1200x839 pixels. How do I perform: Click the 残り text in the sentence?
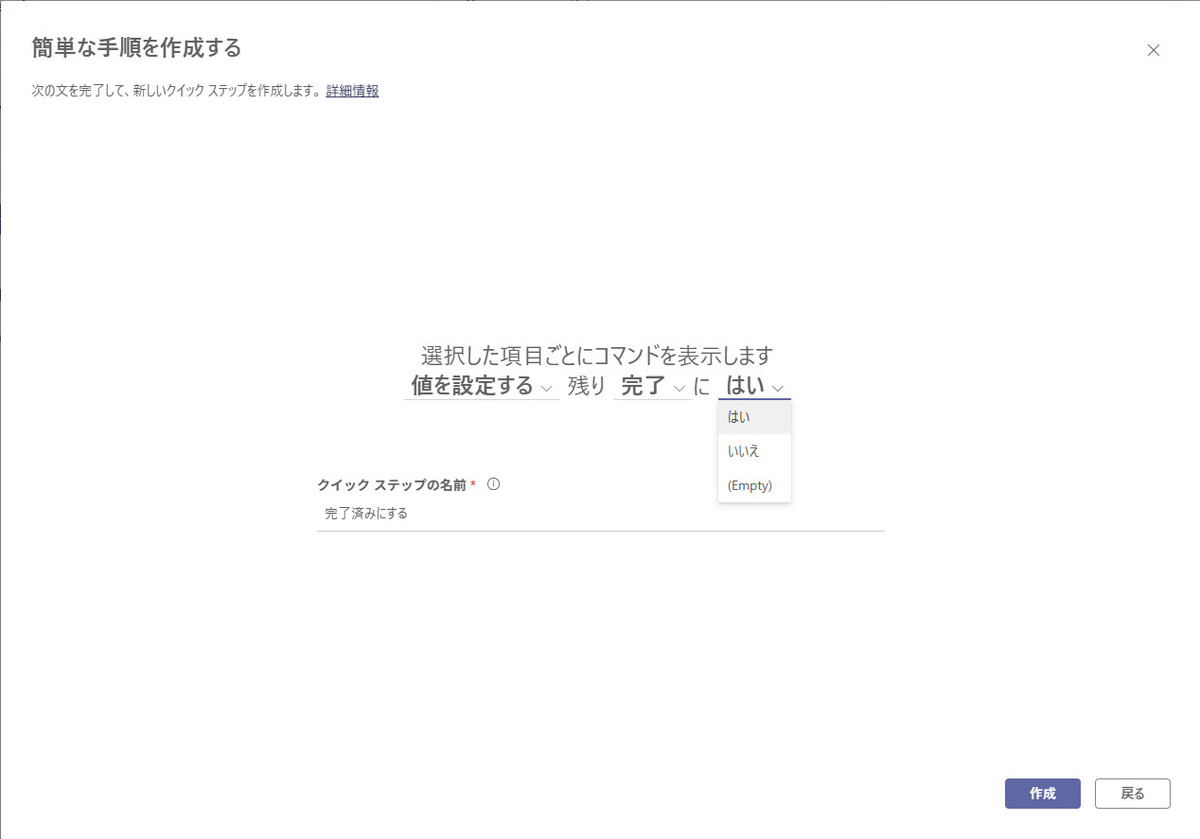[587, 386]
